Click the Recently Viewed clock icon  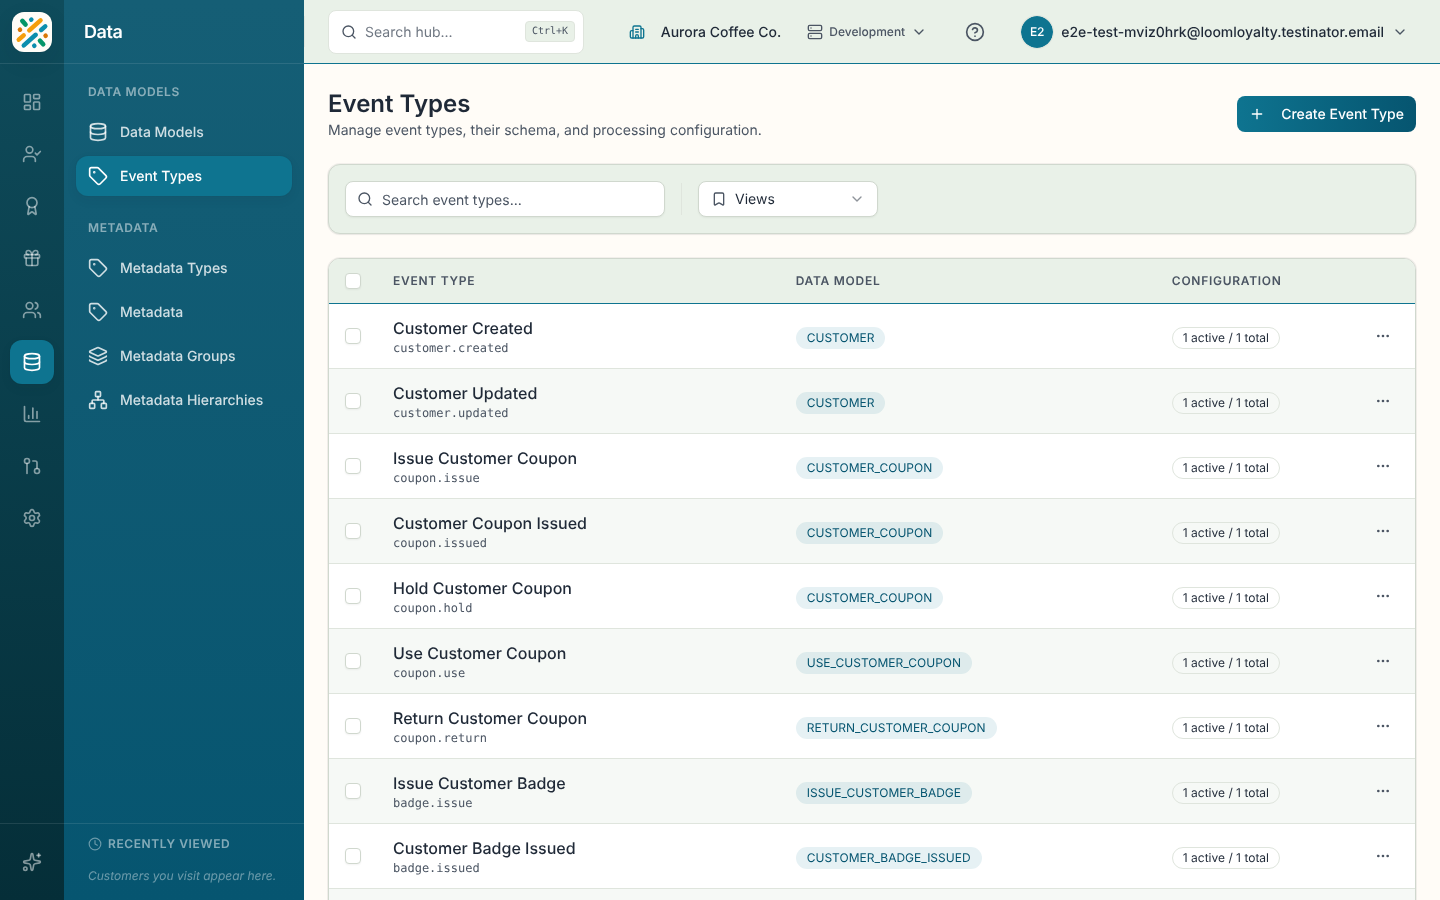pyautogui.click(x=95, y=844)
